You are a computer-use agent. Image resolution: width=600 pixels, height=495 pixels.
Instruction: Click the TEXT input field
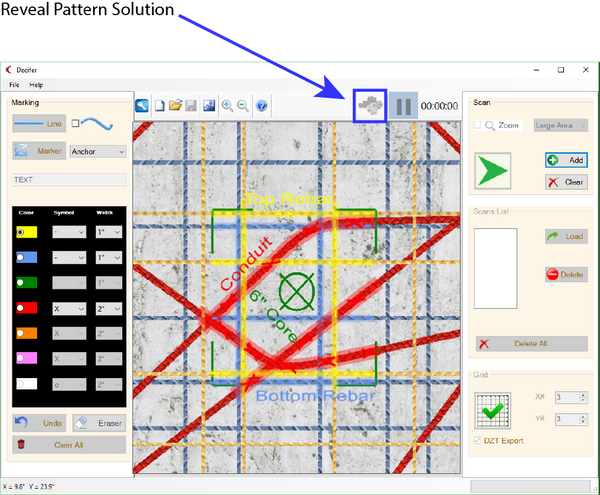(x=69, y=179)
